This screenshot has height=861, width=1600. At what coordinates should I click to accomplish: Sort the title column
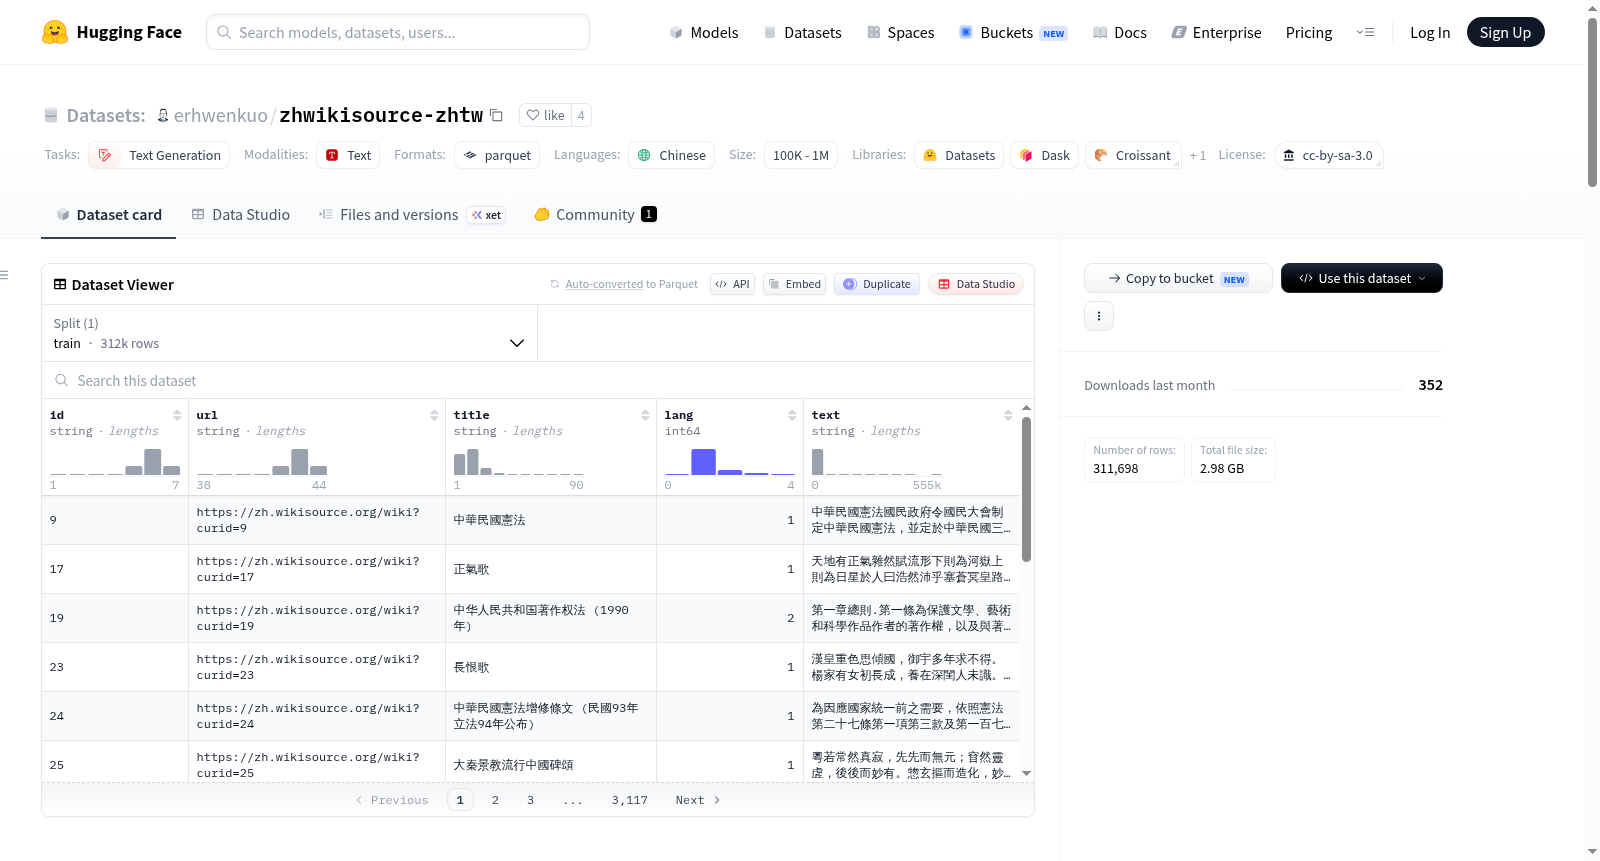645,415
